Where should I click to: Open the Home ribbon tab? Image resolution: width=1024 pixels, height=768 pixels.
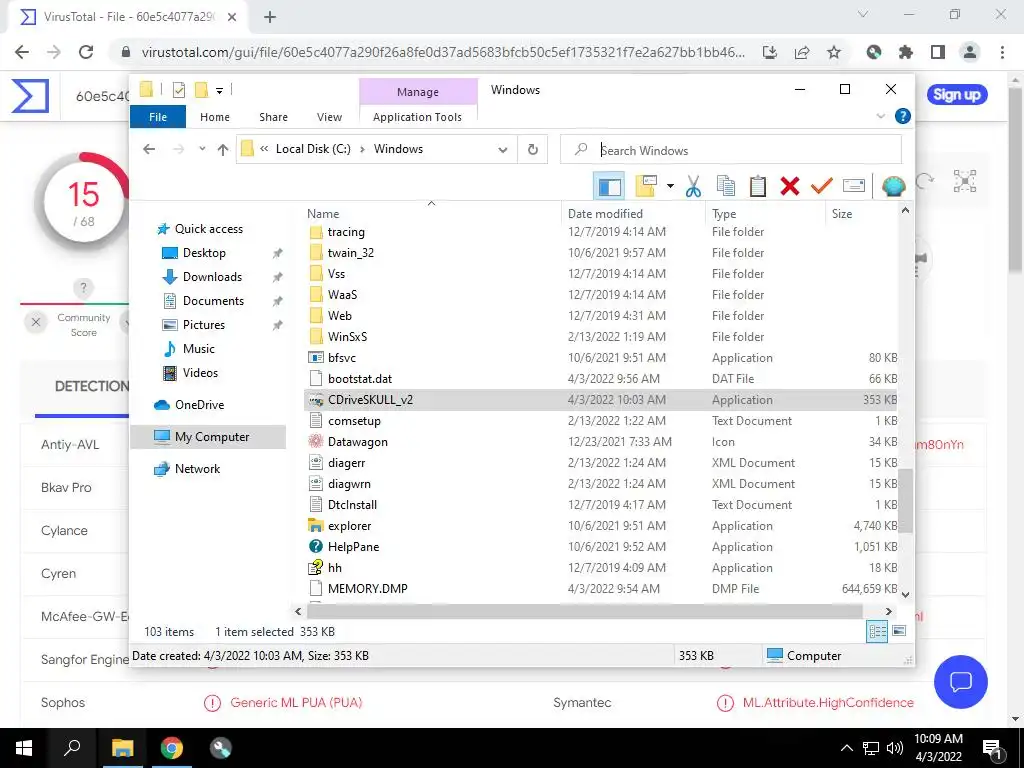tap(215, 117)
